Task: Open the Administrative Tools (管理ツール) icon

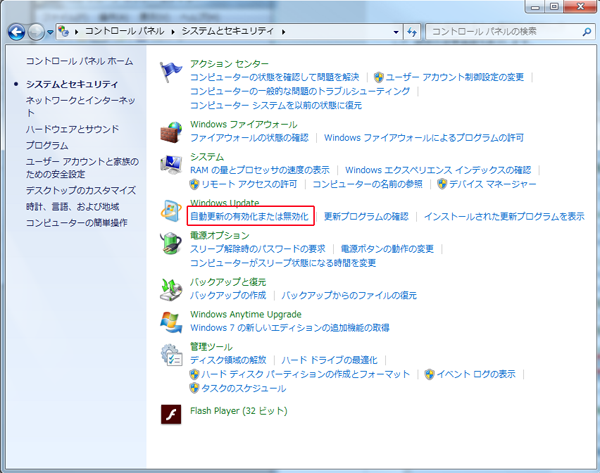Action: click(x=171, y=354)
